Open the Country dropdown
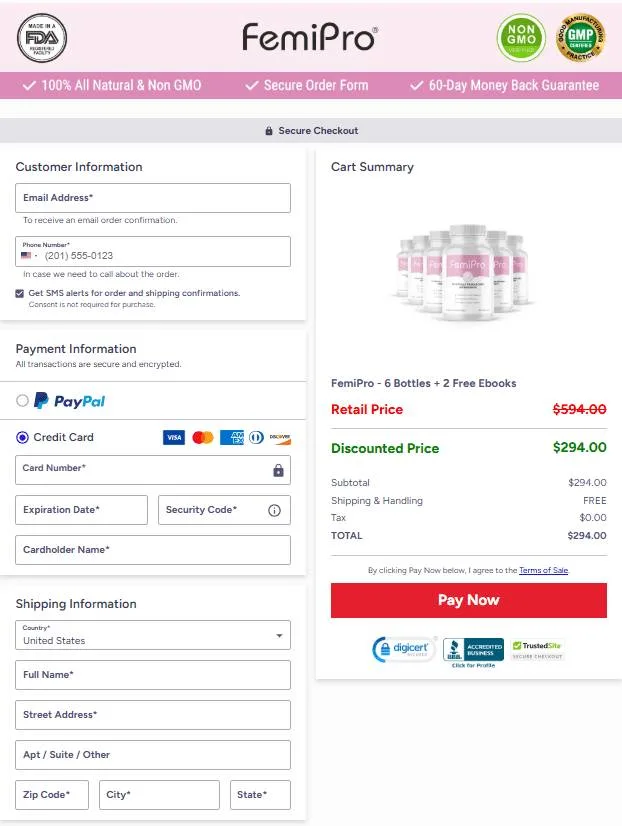Screen dimensions: 622x826 pyautogui.click(x=153, y=635)
